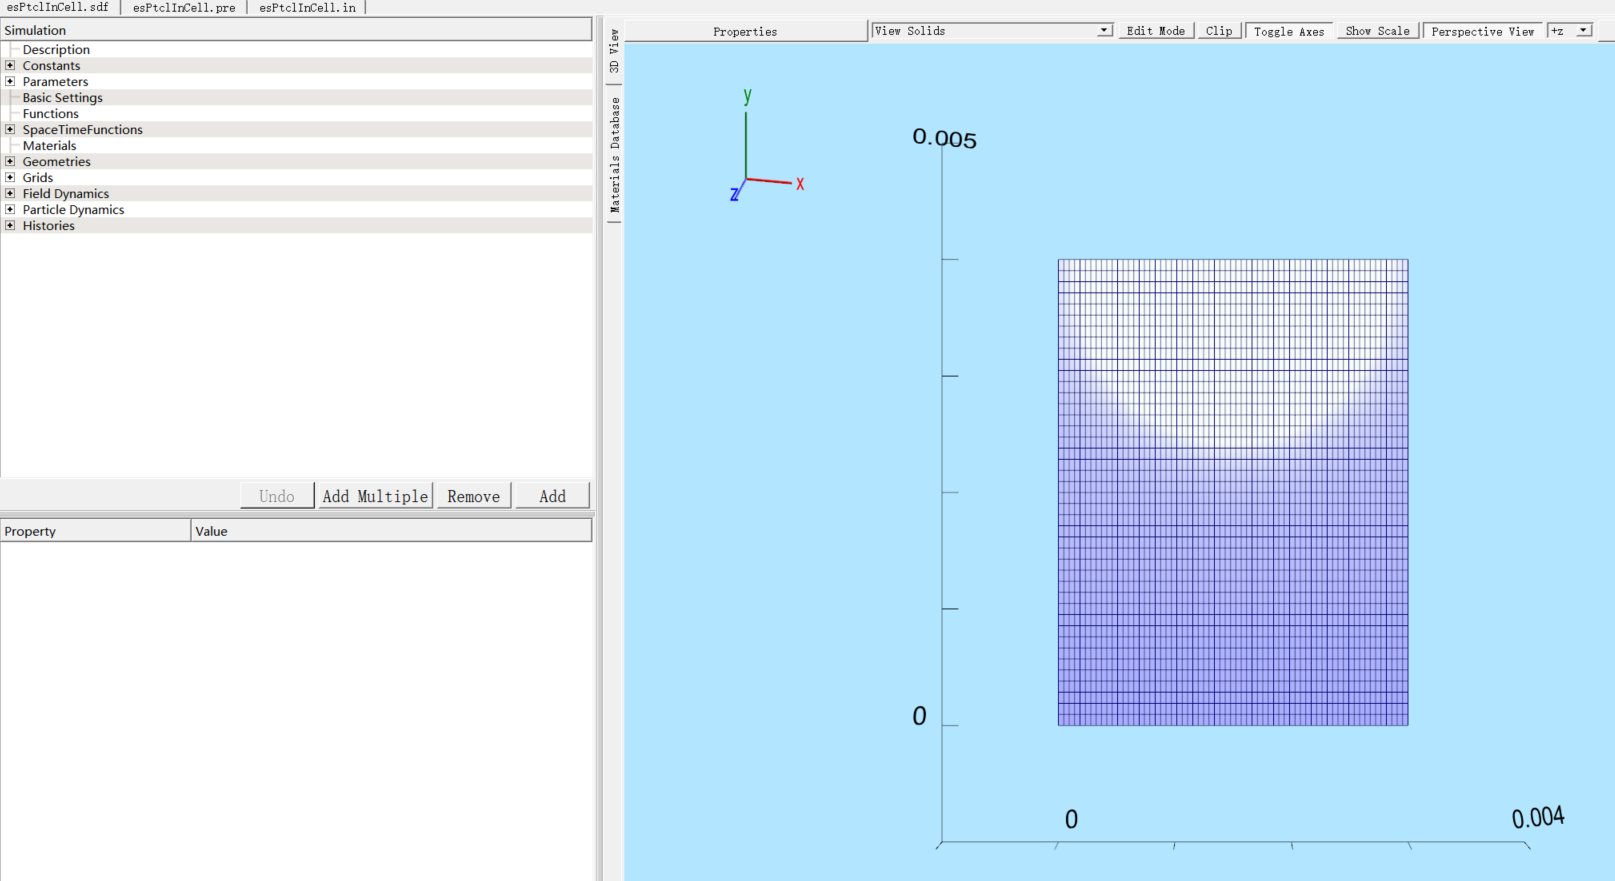Image resolution: width=1615 pixels, height=881 pixels.
Task: Click the Add button
Action: tap(552, 496)
